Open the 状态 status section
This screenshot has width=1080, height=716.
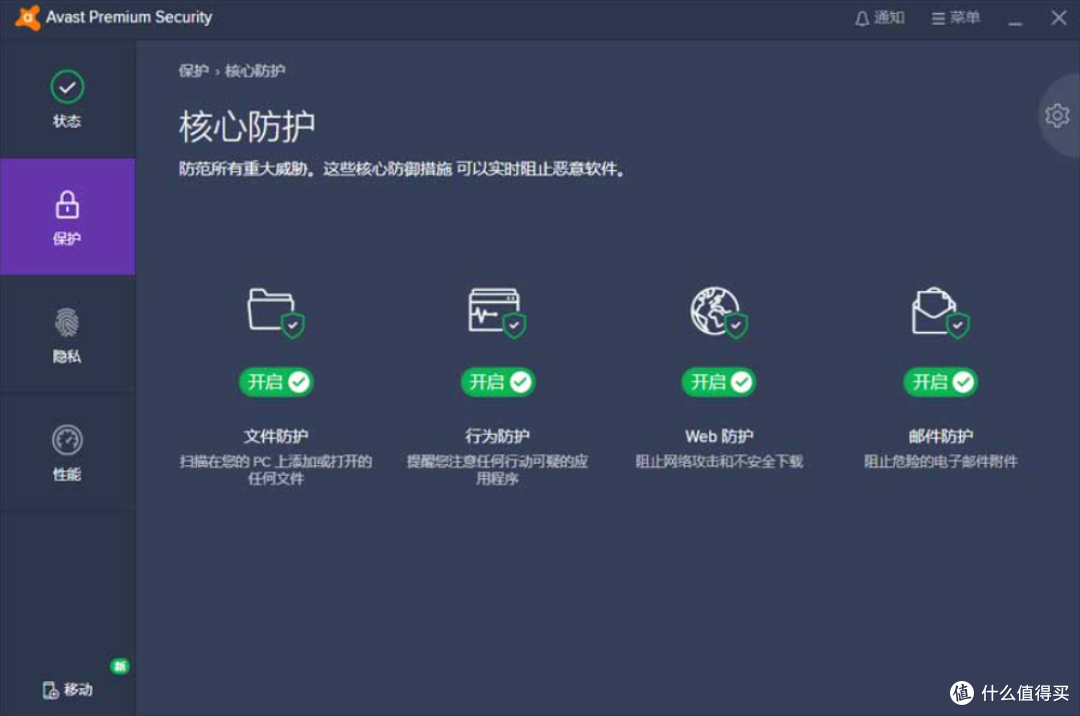[67, 99]
